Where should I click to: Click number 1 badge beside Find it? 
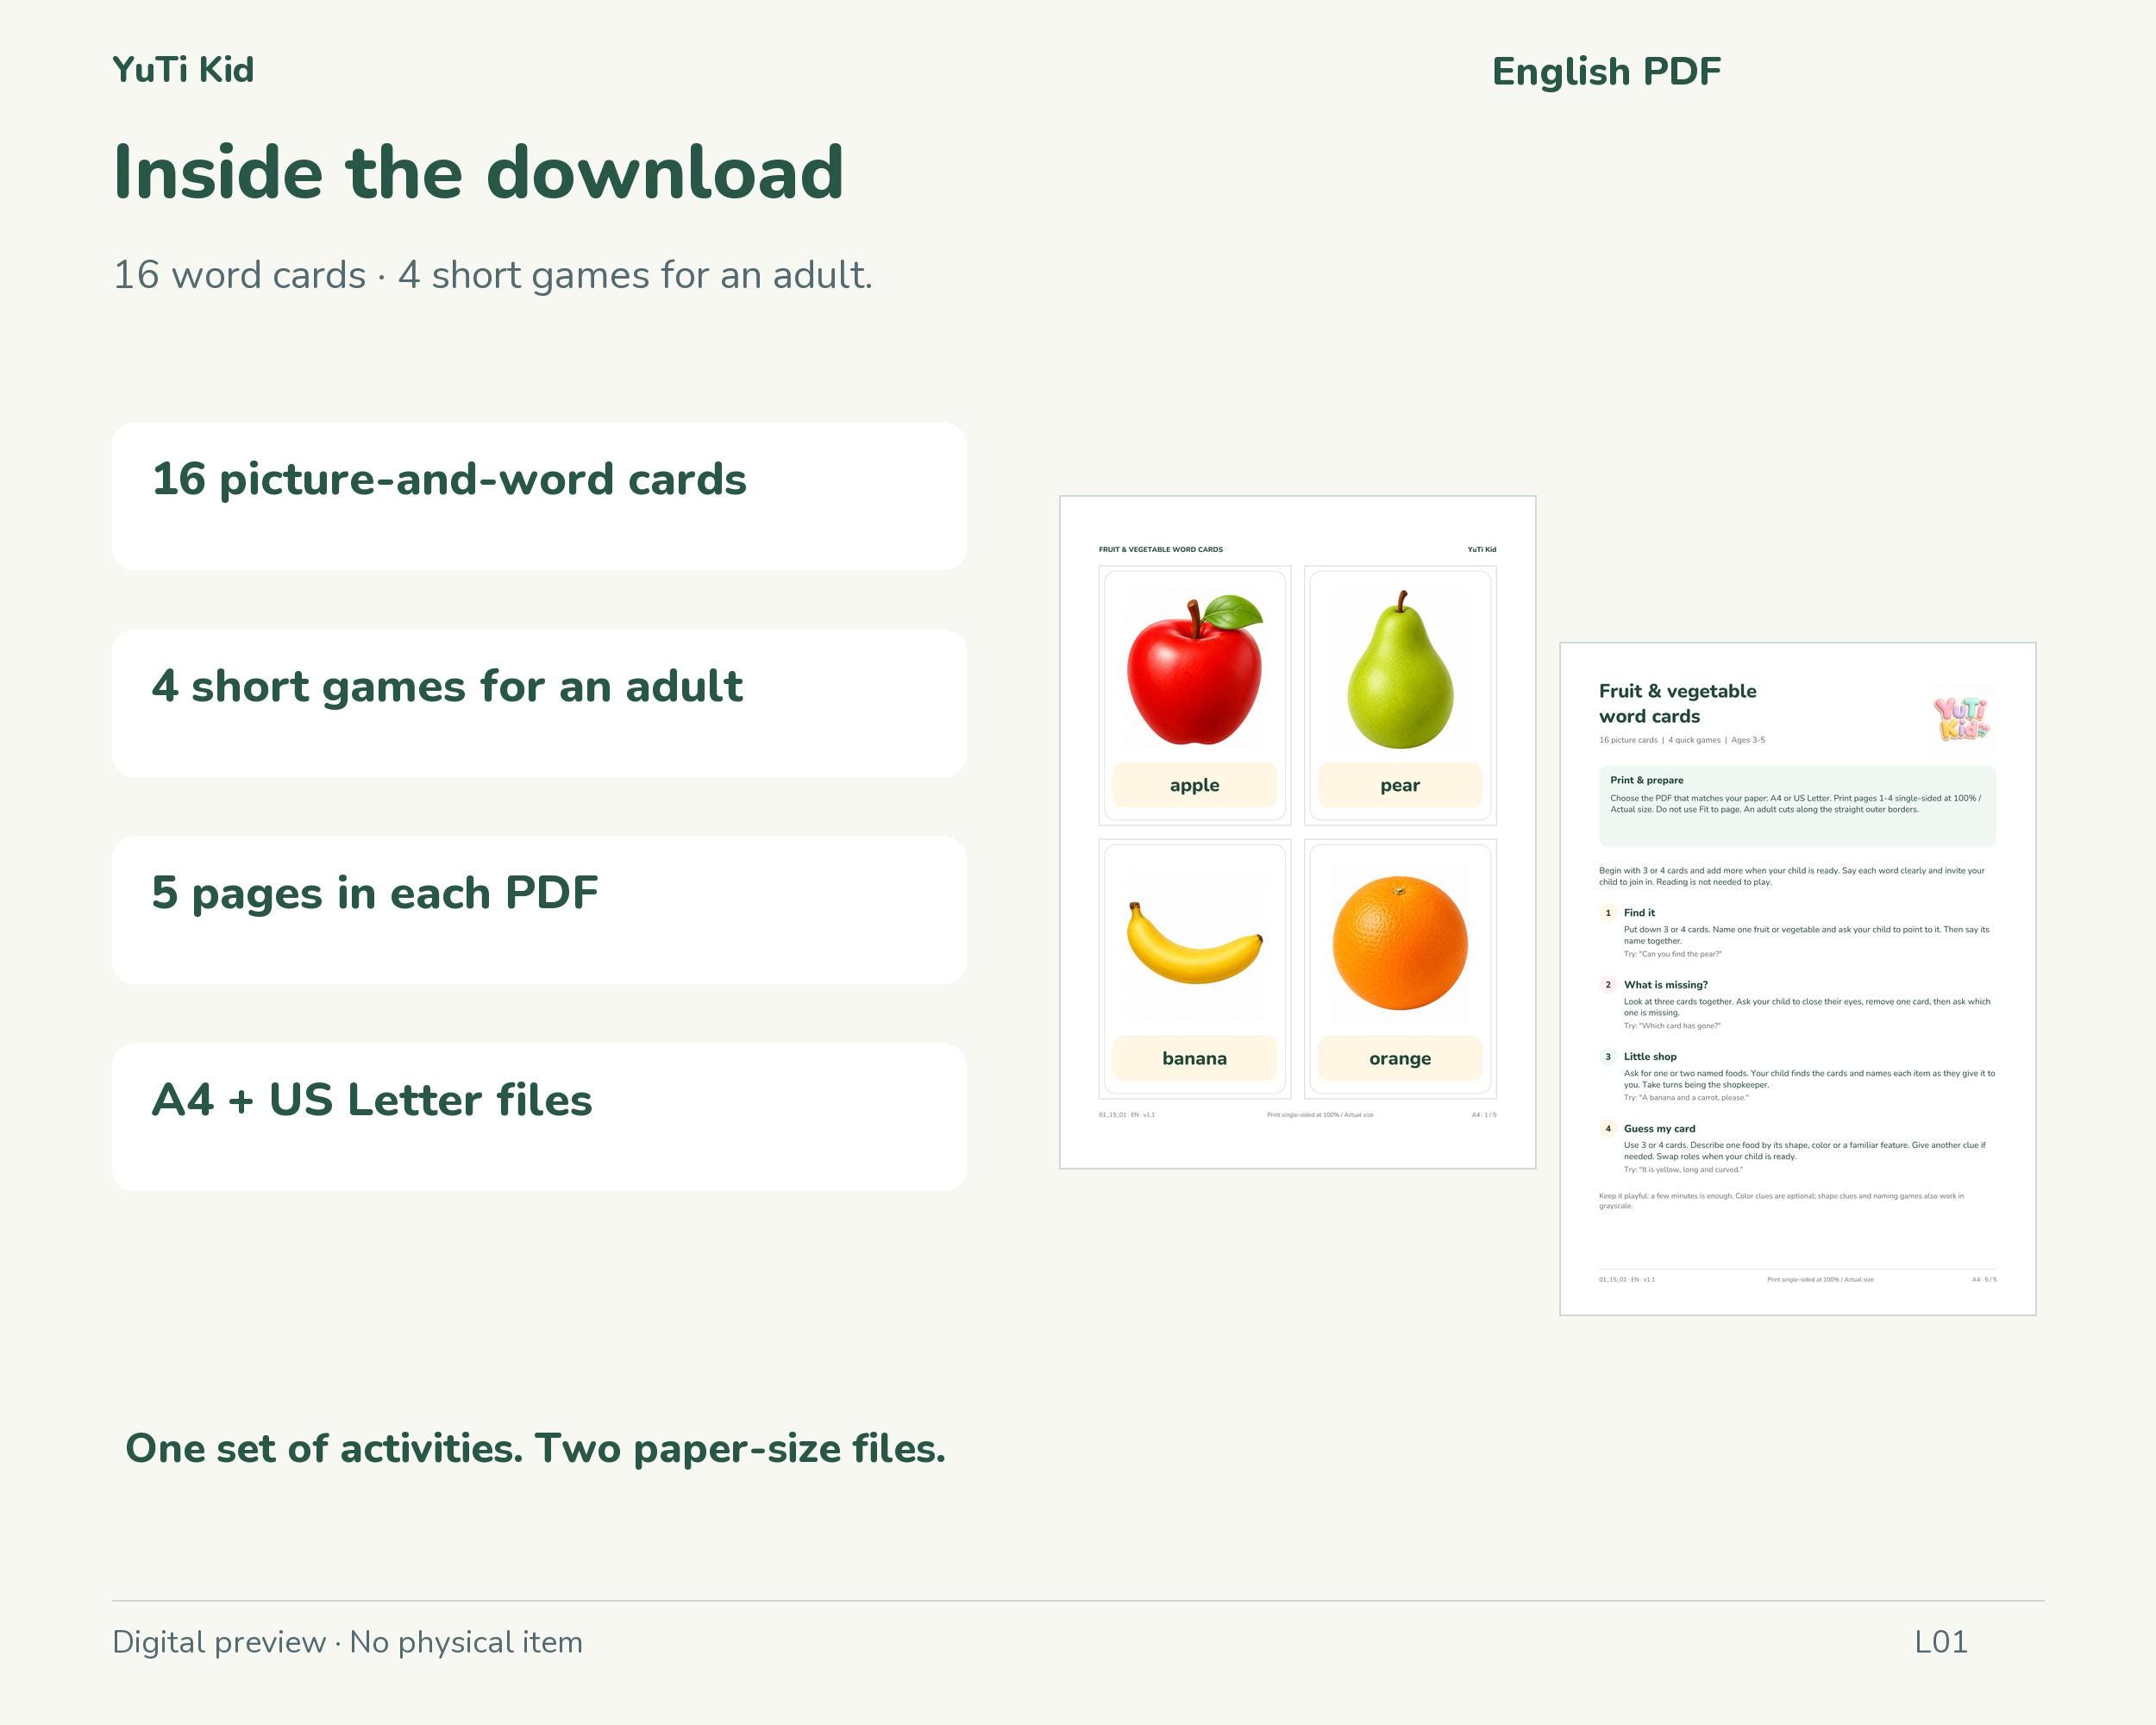1608,913
